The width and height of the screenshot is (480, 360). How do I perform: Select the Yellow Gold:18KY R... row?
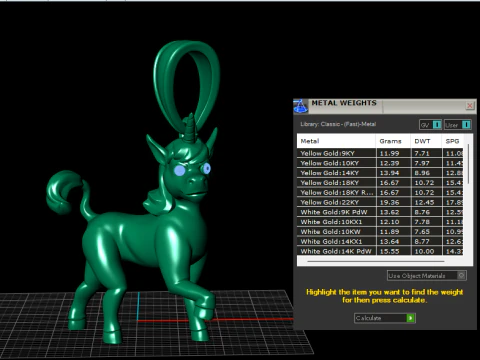tap(380, 192)
